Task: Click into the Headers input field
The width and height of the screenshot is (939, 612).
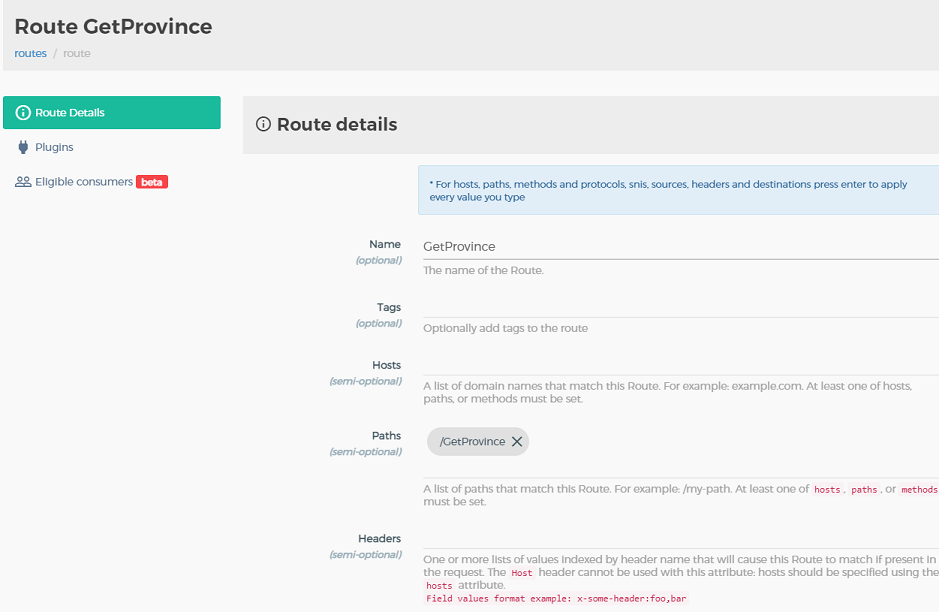Action: [680, 537]
